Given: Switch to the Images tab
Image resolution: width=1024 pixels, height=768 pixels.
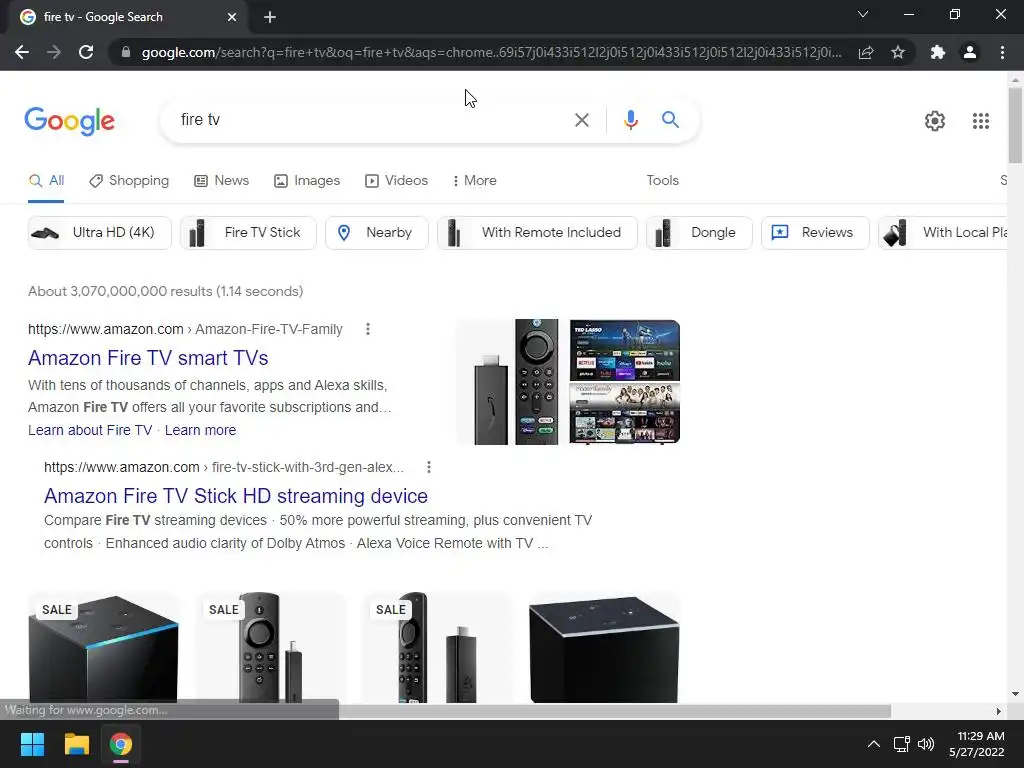Looking at the screenshot, I should [307, 181].
